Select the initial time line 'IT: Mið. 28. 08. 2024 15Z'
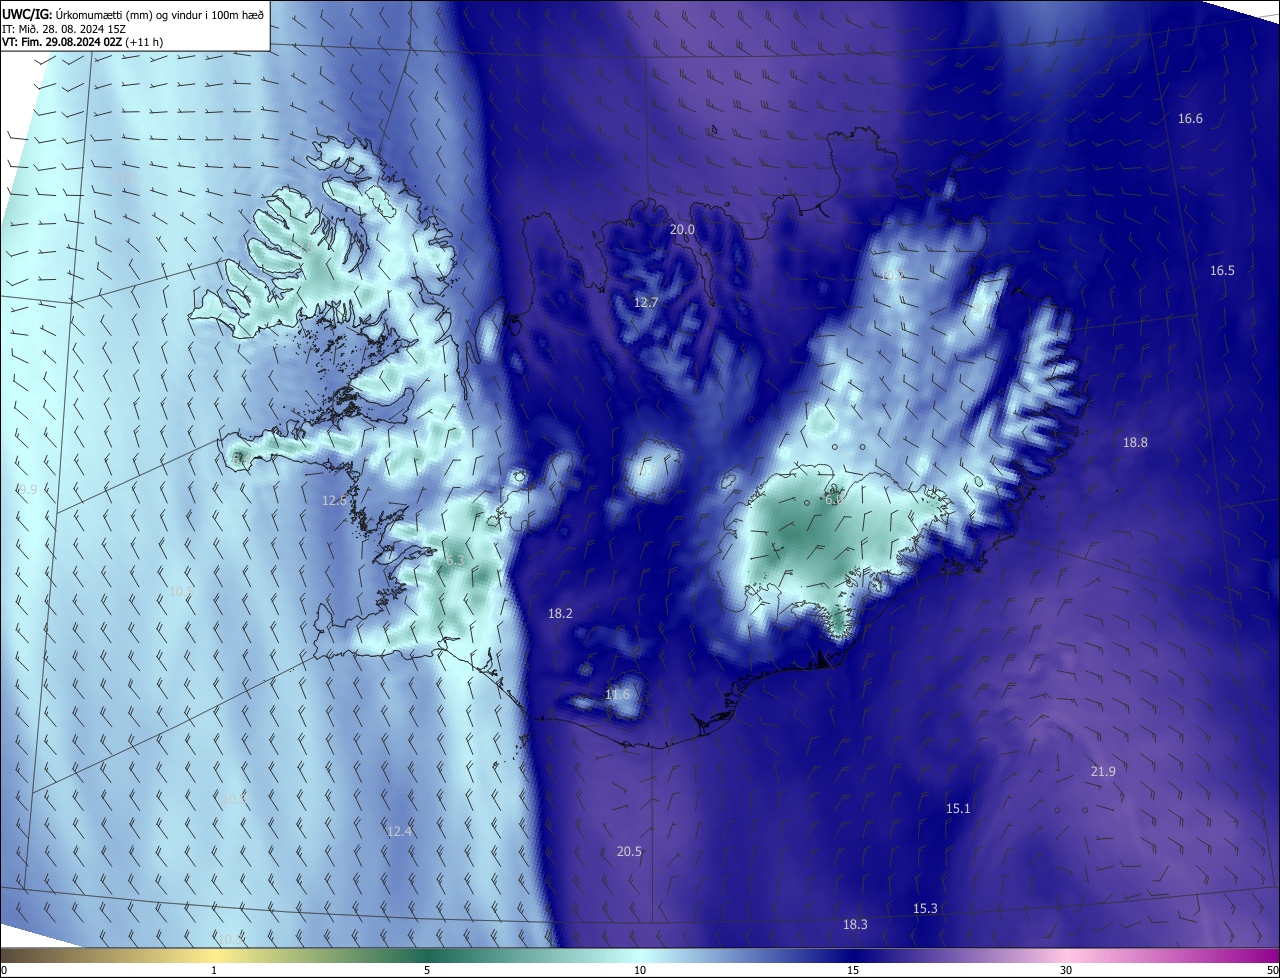The width and height of the screenshot is (1280, 978). click(64, 29)
